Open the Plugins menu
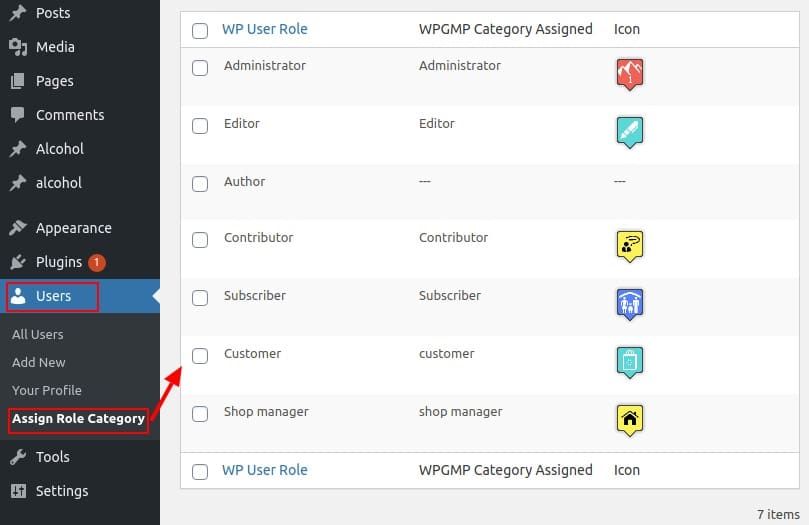Viewport: 809px width, 525px height. coord(59,262)
